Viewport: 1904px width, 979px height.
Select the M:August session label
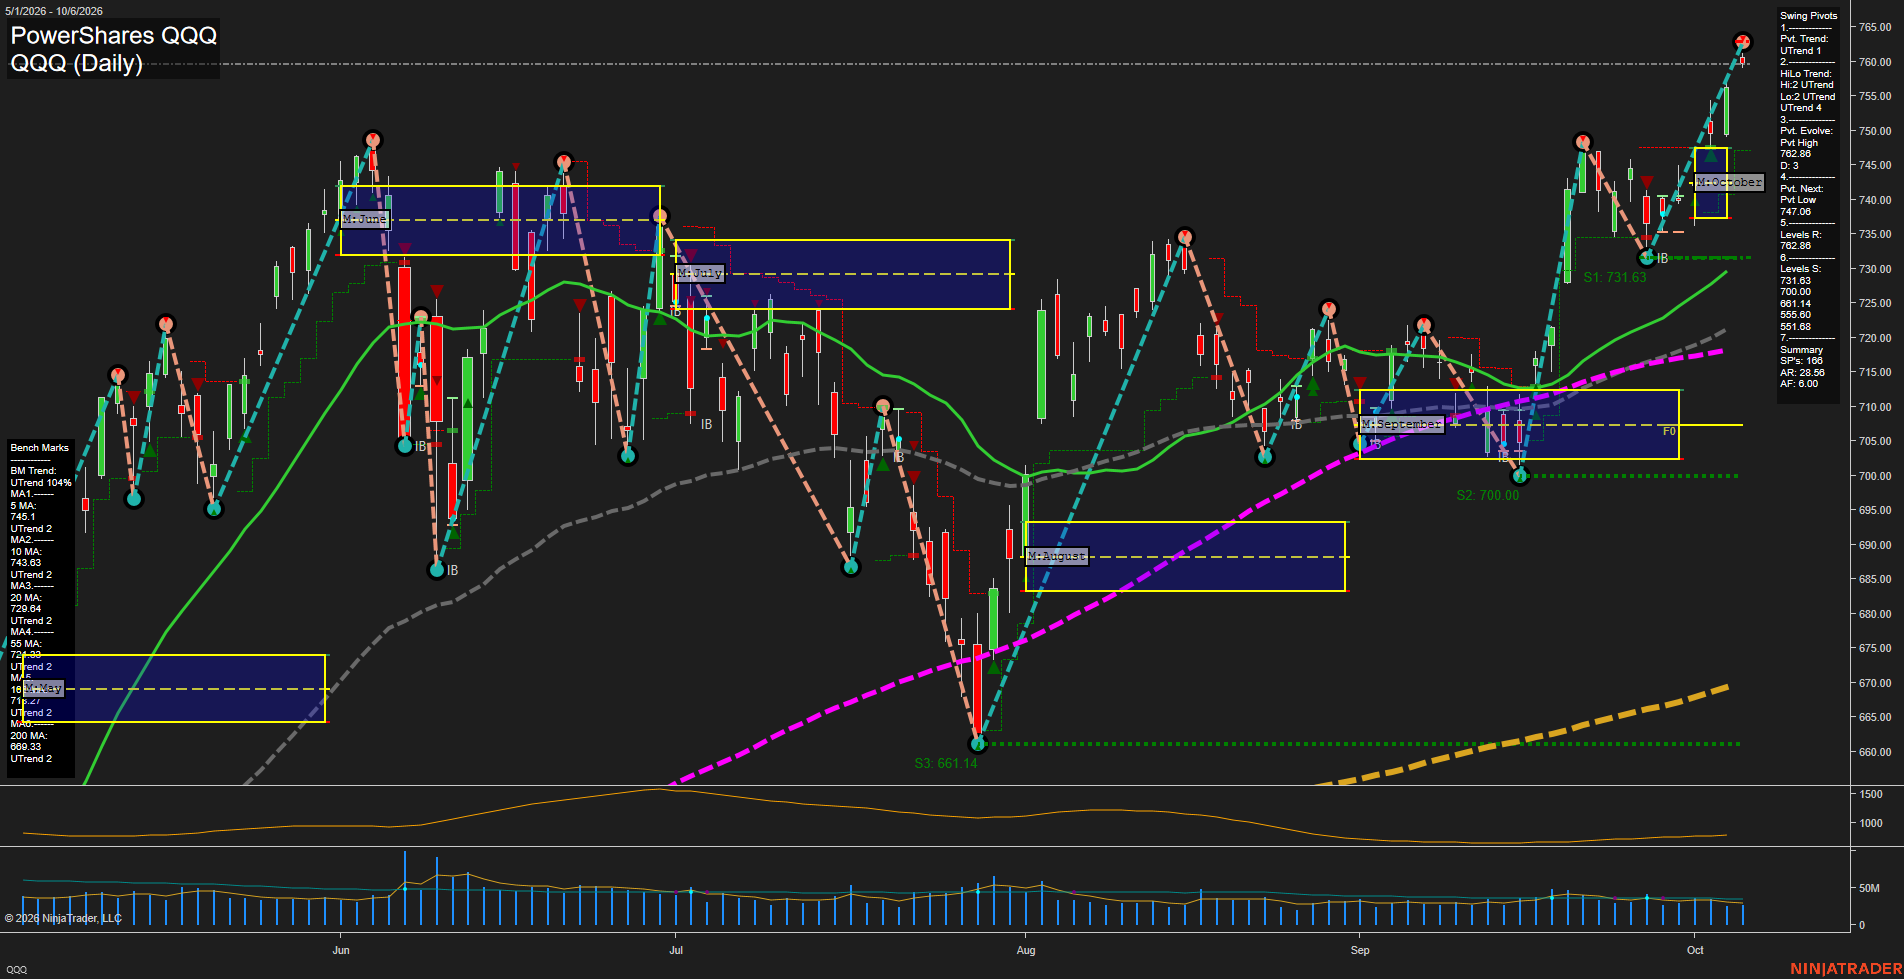(1057, 556)
